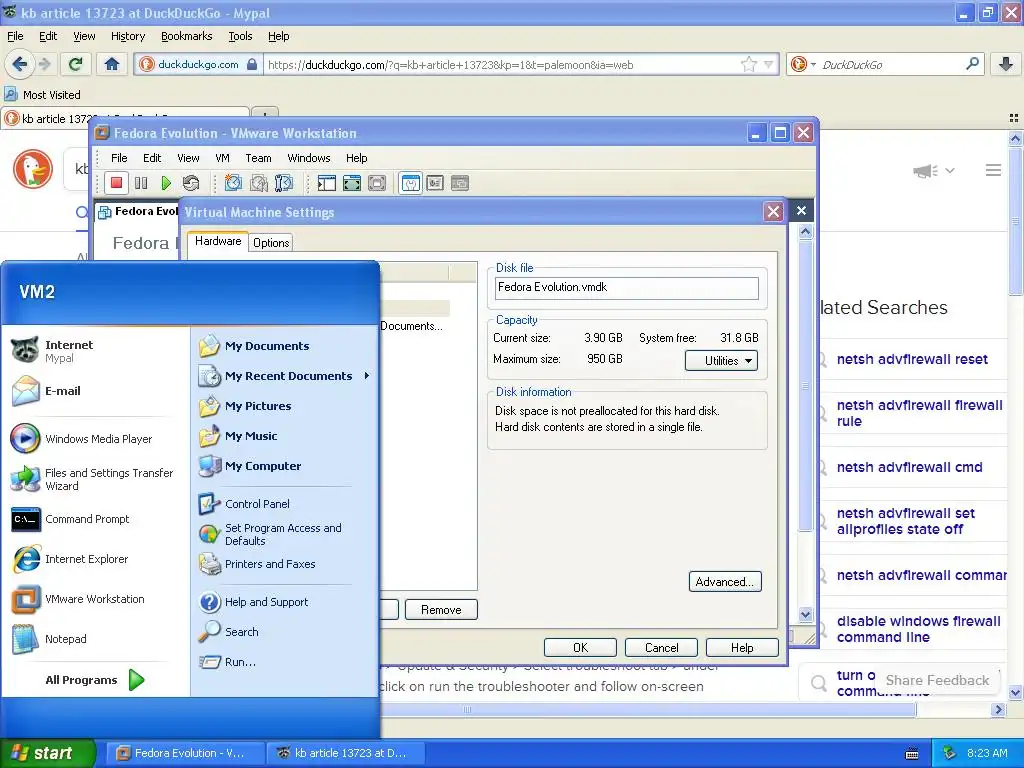Click the OK button in VM Settings
The width and height of the screenshot is (1024, 768).
(581, 647)
